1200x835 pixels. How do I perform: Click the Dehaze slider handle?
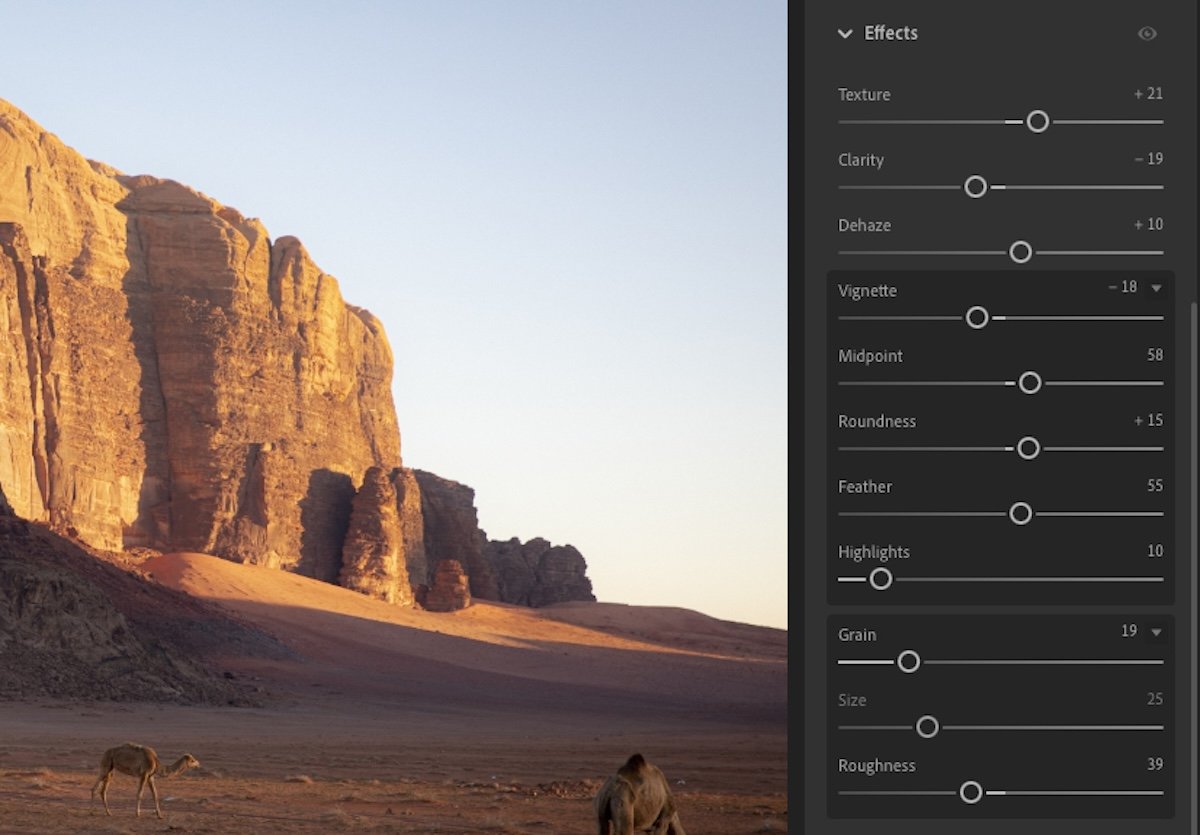(x=1020, y=252)
